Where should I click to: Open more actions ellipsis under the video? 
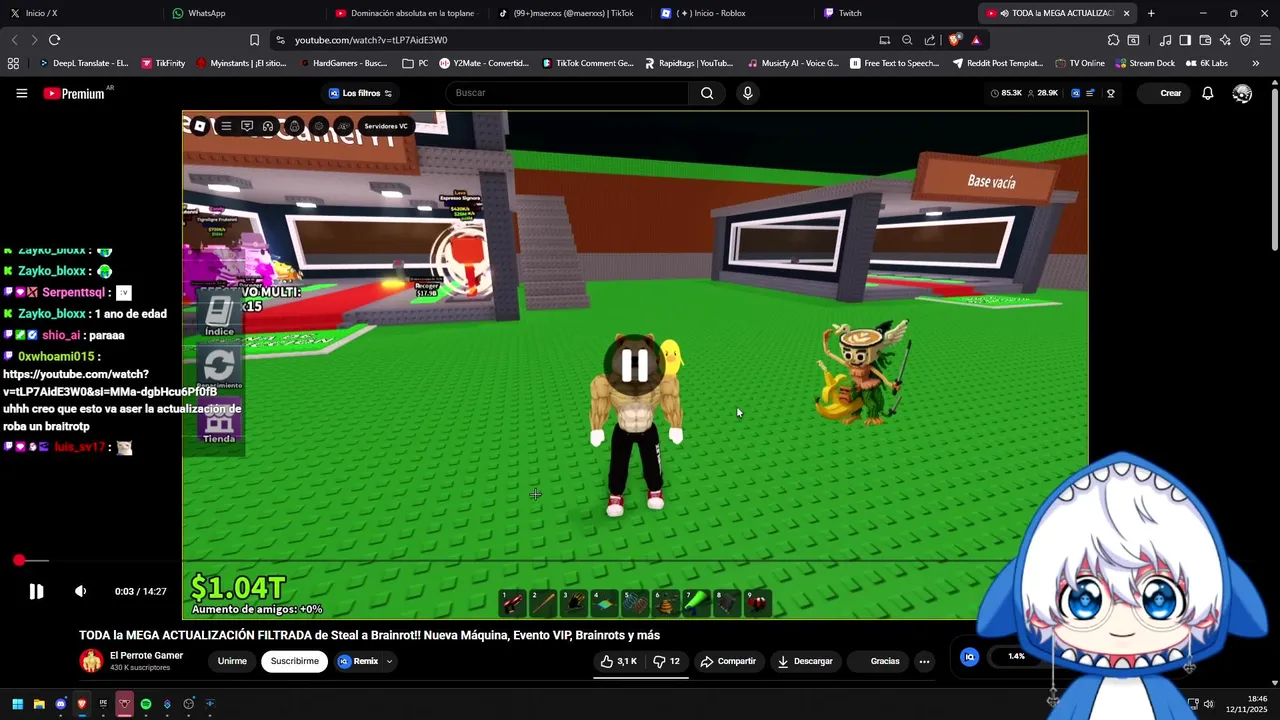pos(924,661)
